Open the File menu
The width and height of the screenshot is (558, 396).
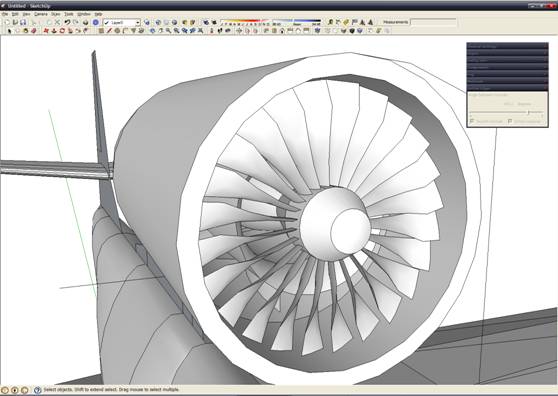[x=5, y=14]
